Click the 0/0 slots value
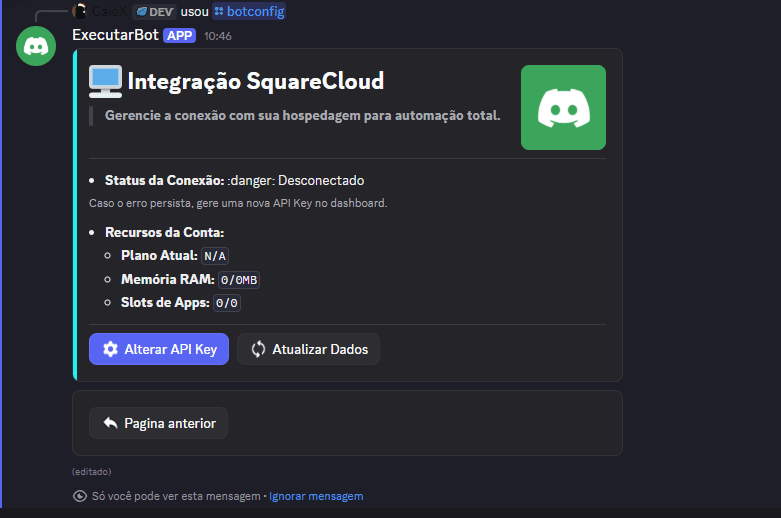The image size is (781, 518). tap(227, 303)
